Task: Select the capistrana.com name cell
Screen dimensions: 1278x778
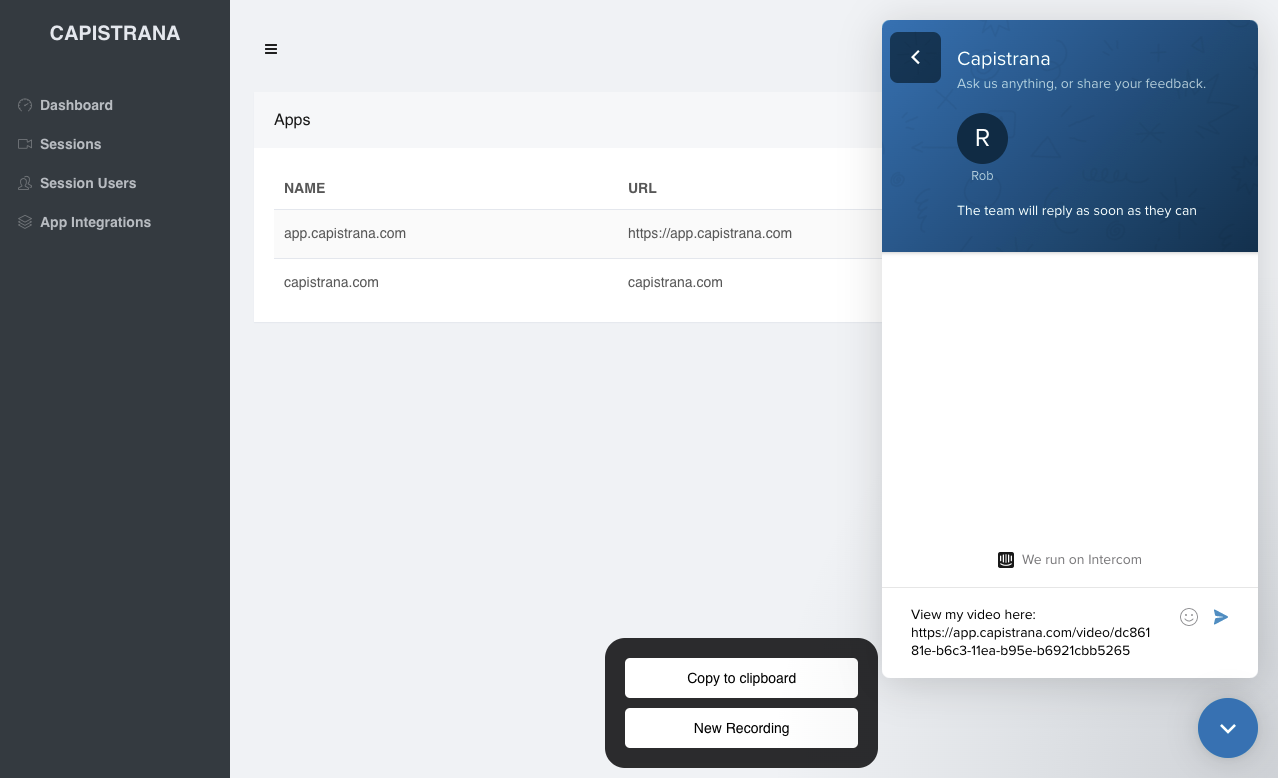Action: [x=331, y=282]
